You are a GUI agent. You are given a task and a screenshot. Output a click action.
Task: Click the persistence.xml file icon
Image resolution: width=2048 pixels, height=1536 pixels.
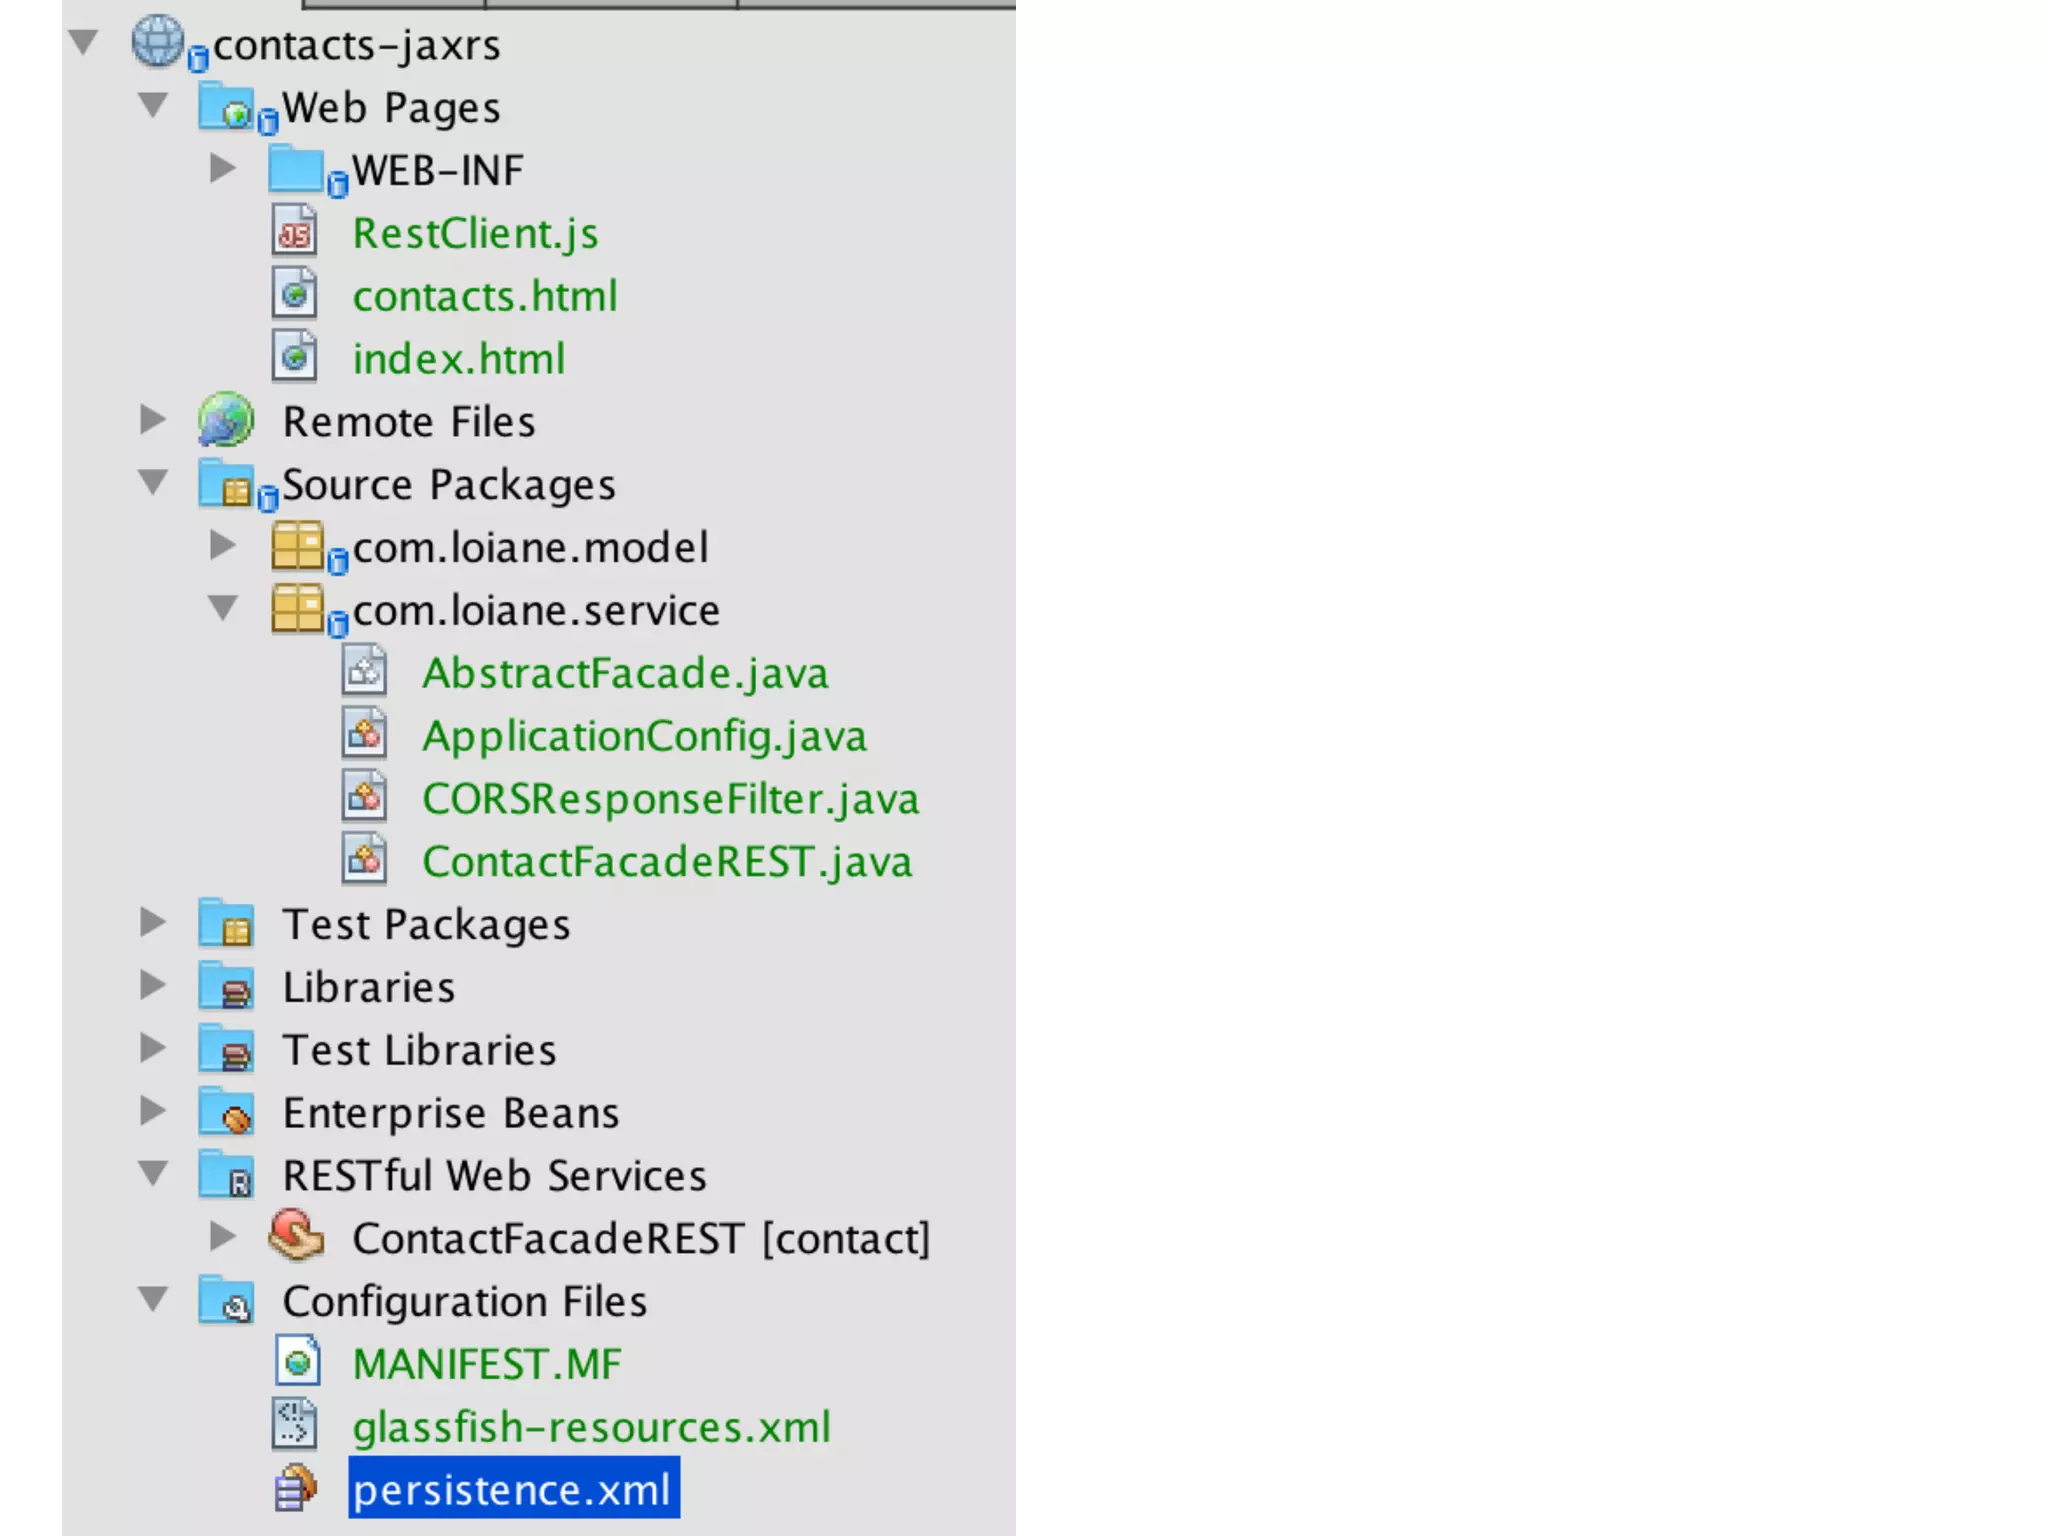click(x=296, y=1488)
